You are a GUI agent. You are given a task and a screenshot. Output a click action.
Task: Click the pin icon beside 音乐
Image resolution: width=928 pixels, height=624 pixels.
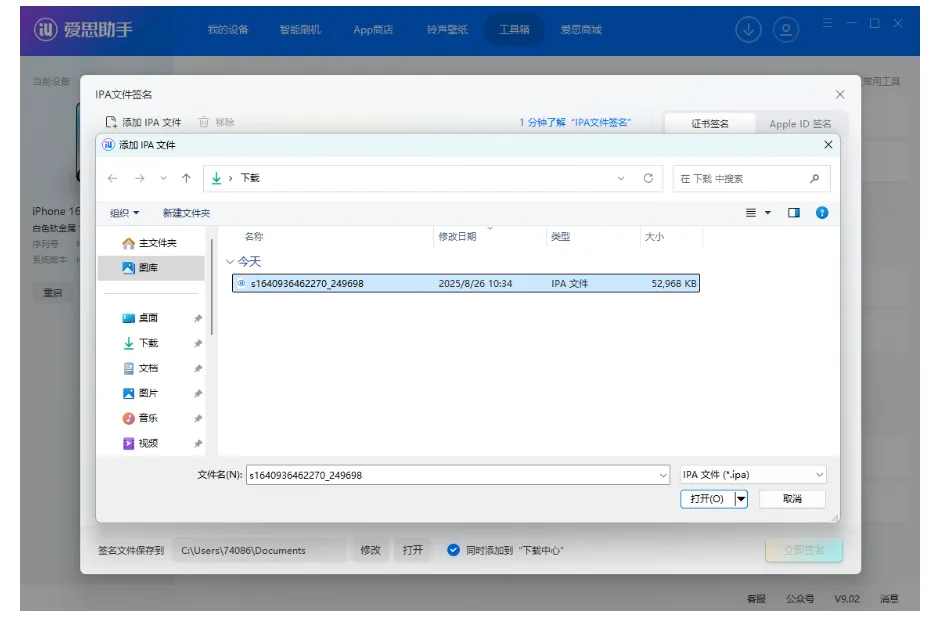point(198,419)
